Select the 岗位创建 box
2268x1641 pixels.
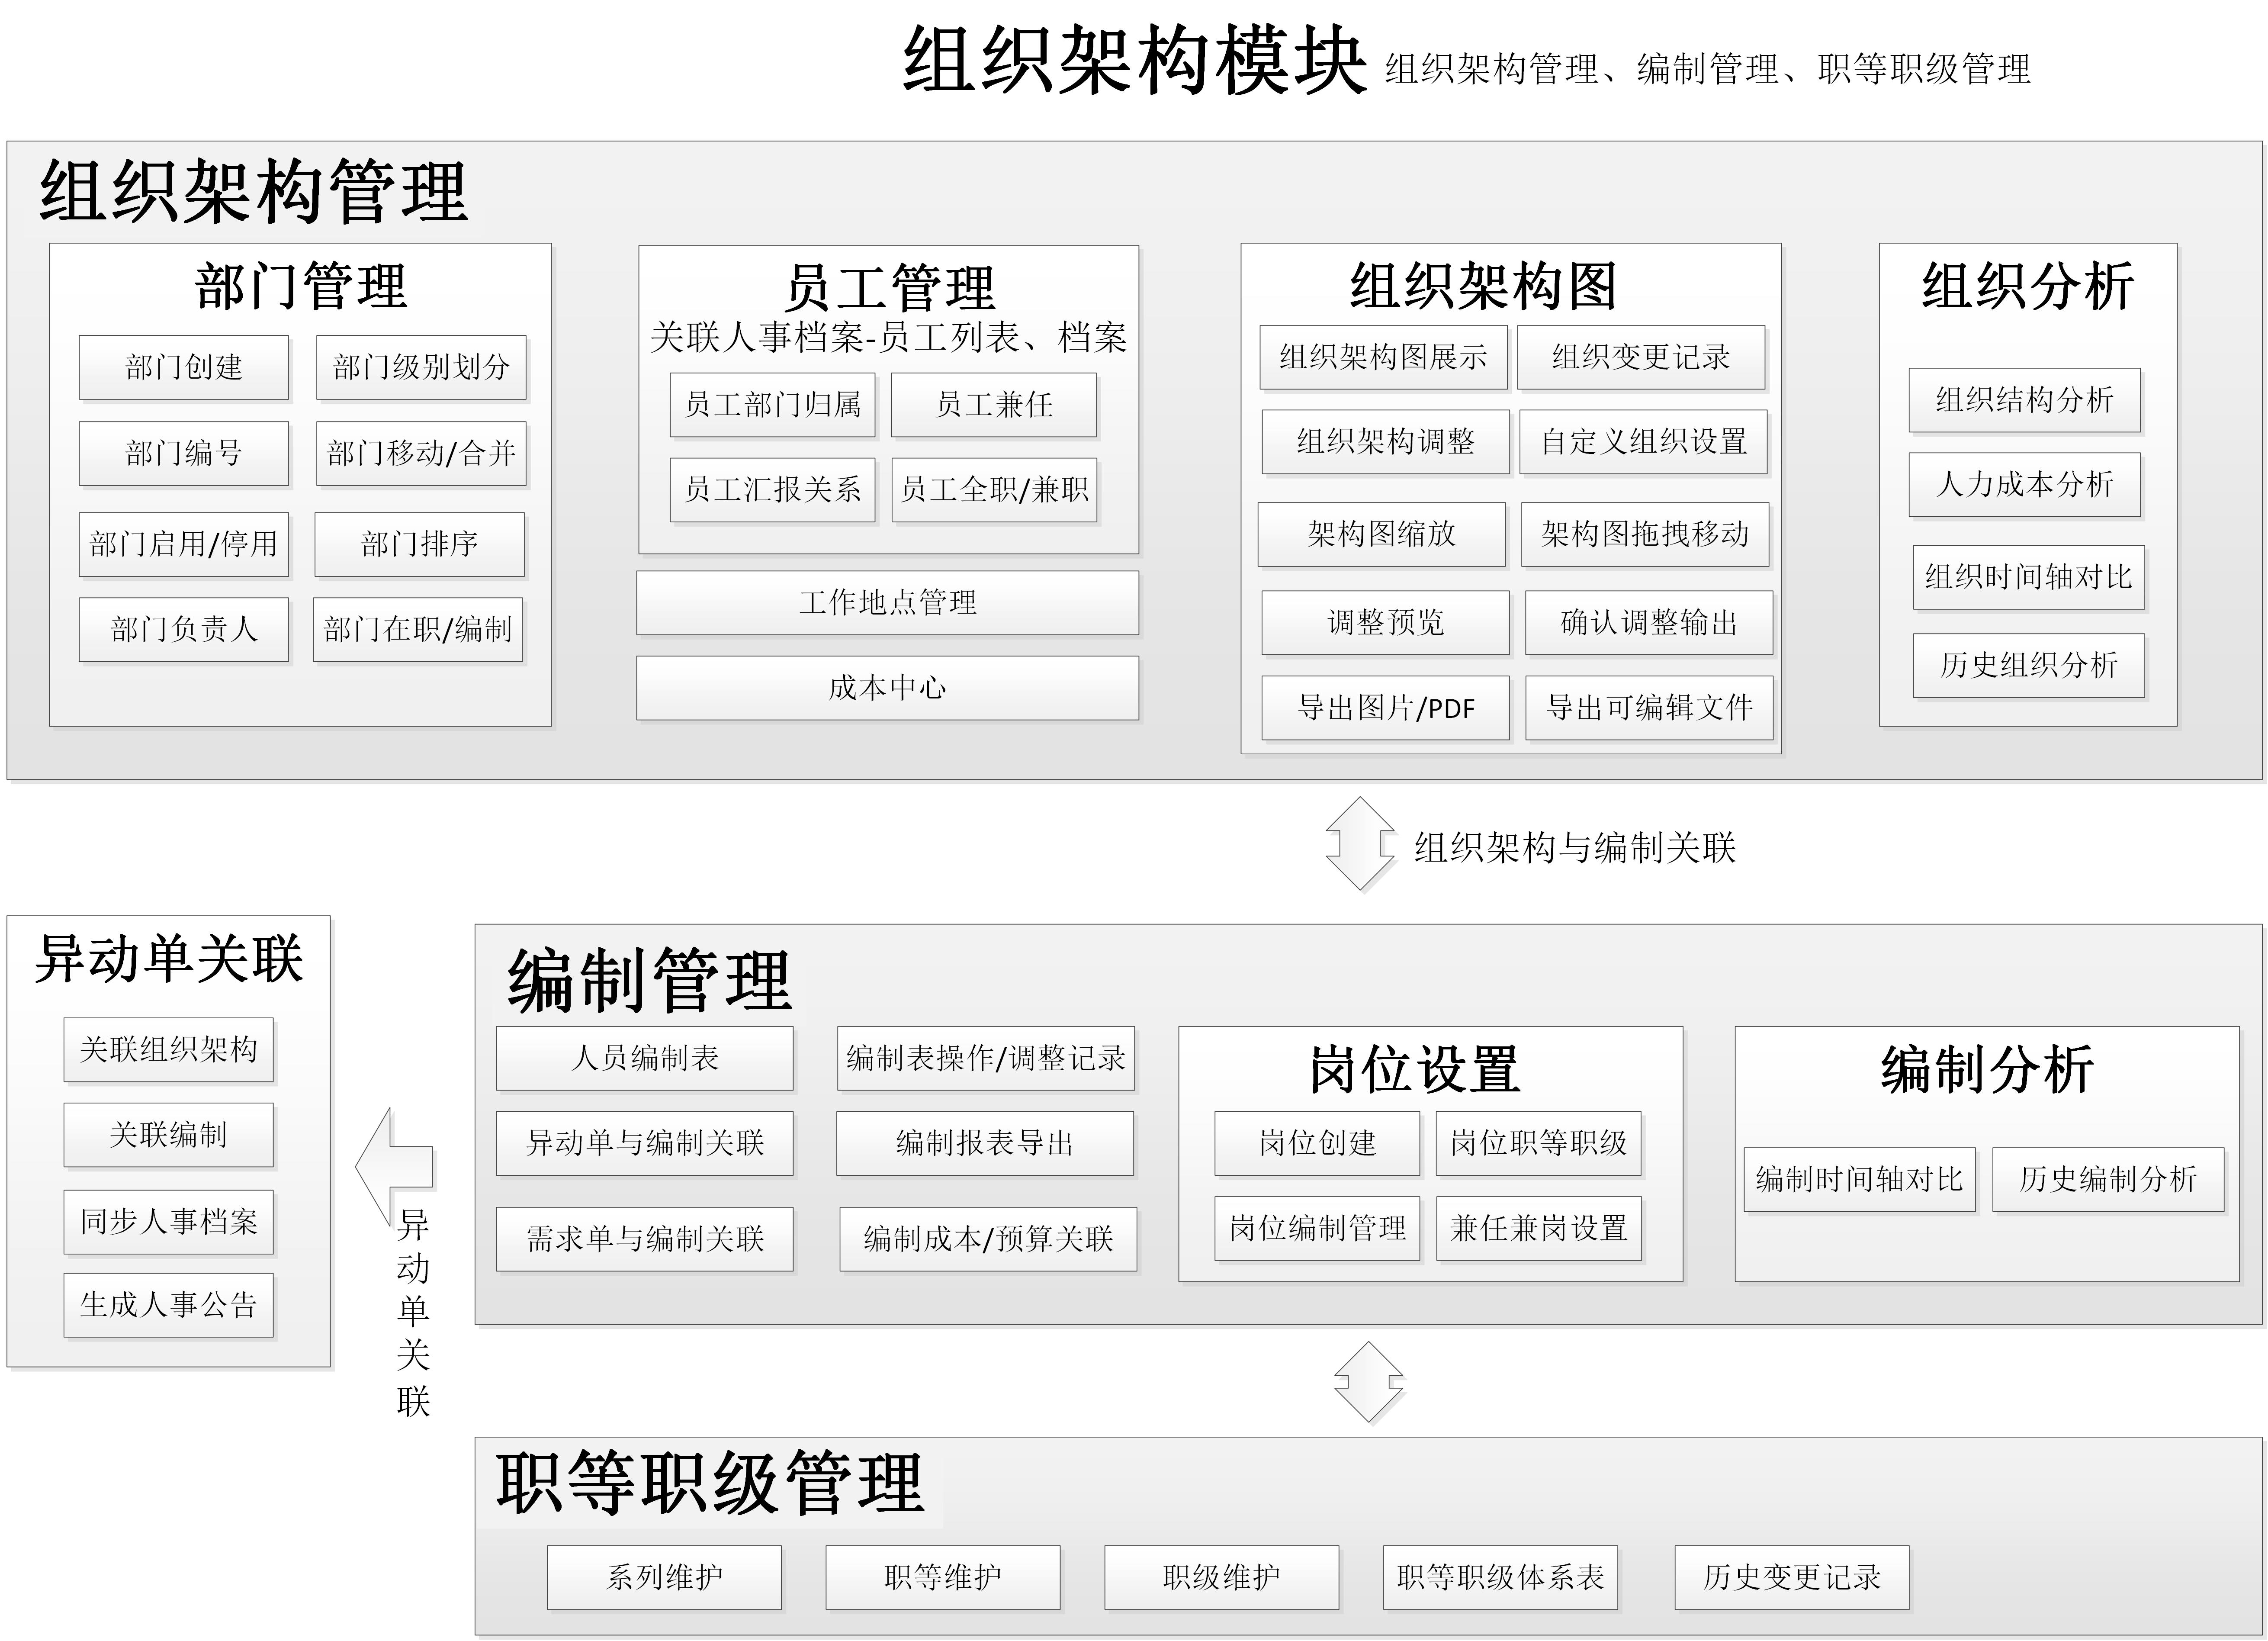[1318, 1143]
